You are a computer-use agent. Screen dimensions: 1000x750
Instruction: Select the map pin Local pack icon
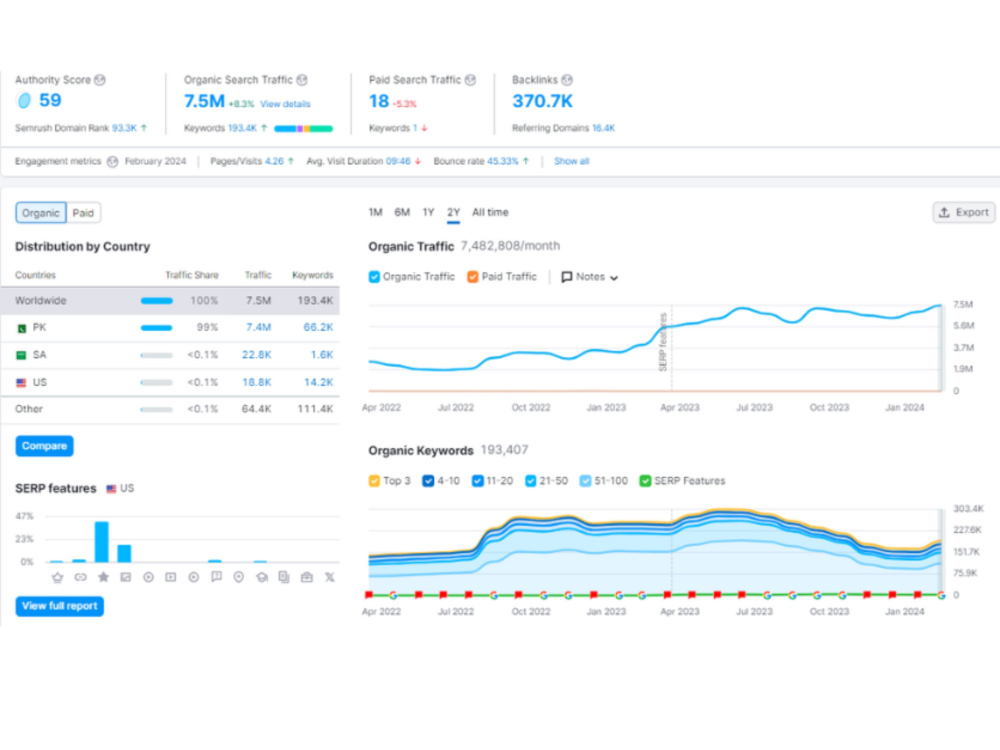point(239,577)
